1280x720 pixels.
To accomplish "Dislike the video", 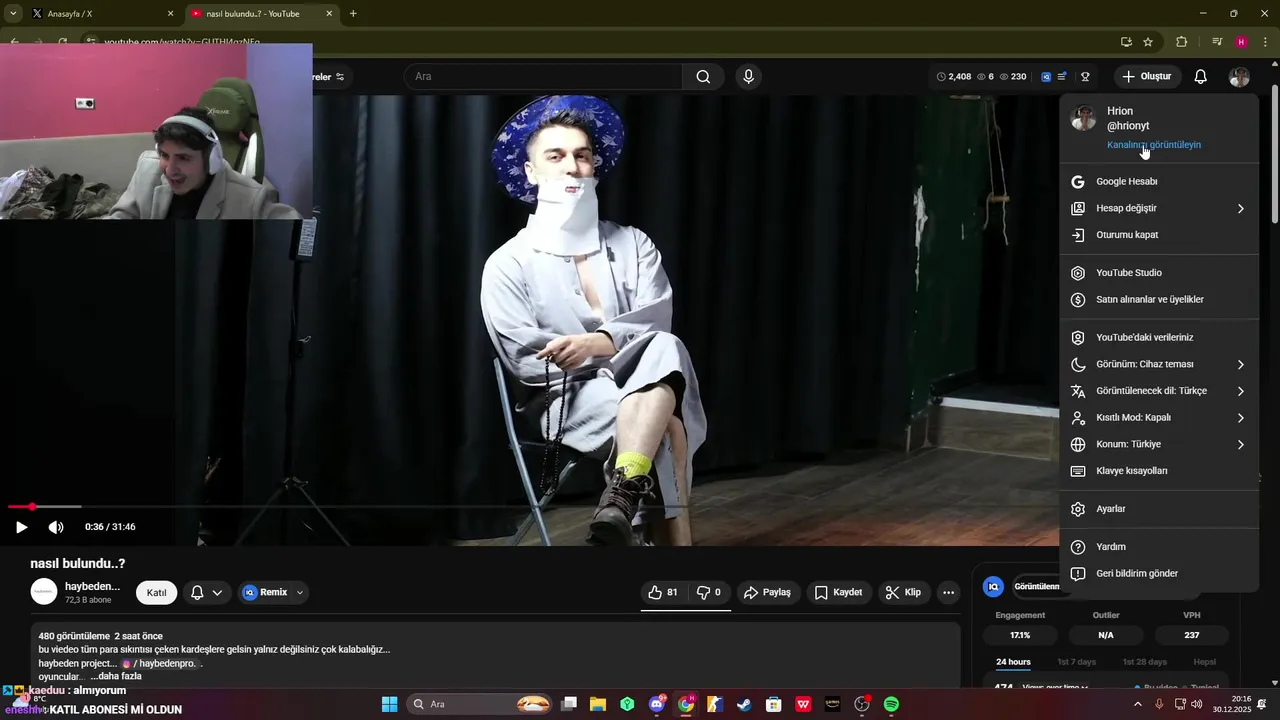I will (709, 593).
